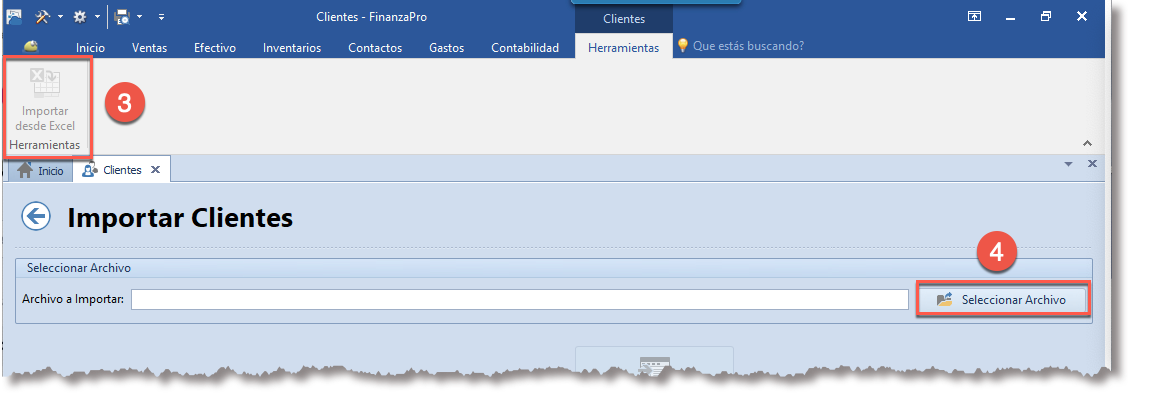Collapse the ribbon using the chevron
The image size is (1156, 393).
1087,143
